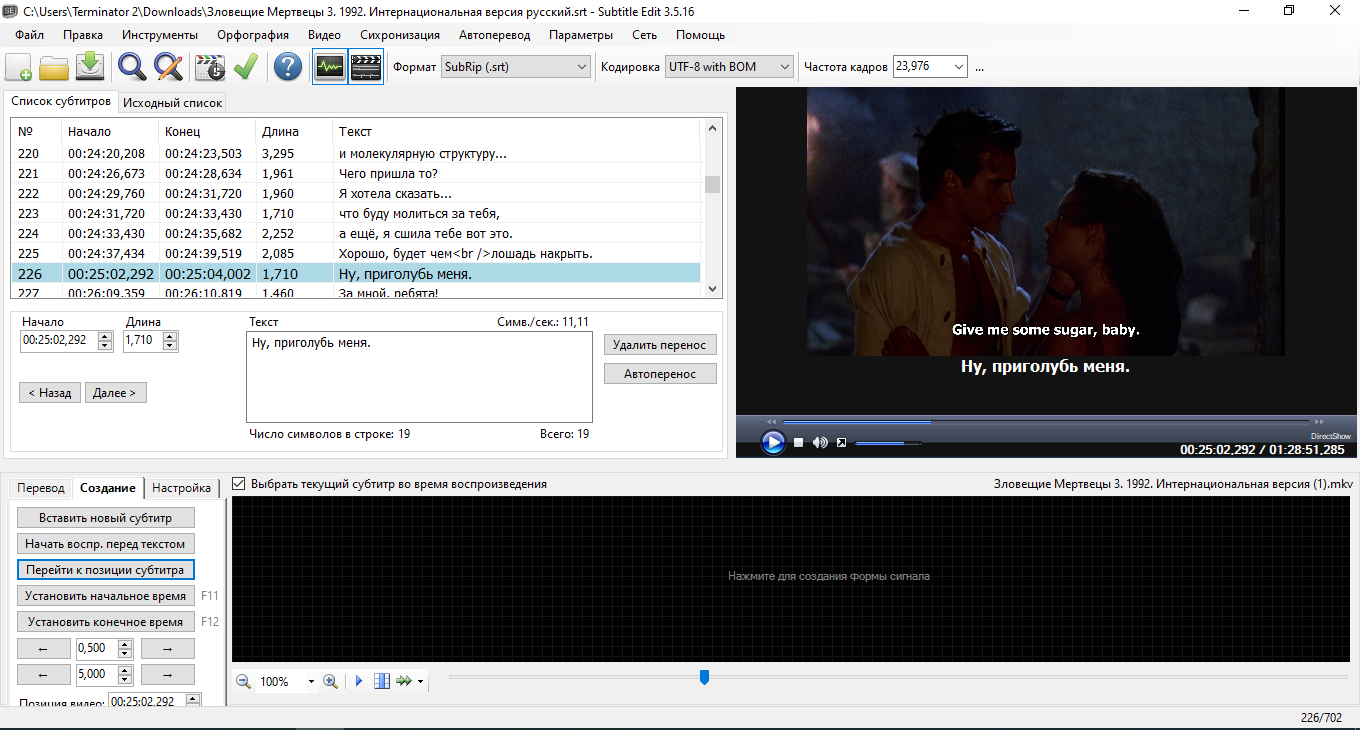Zoom out the waveform magnifier minus
The height and width of the screenshot is (730, 1360).
point(244,681)
